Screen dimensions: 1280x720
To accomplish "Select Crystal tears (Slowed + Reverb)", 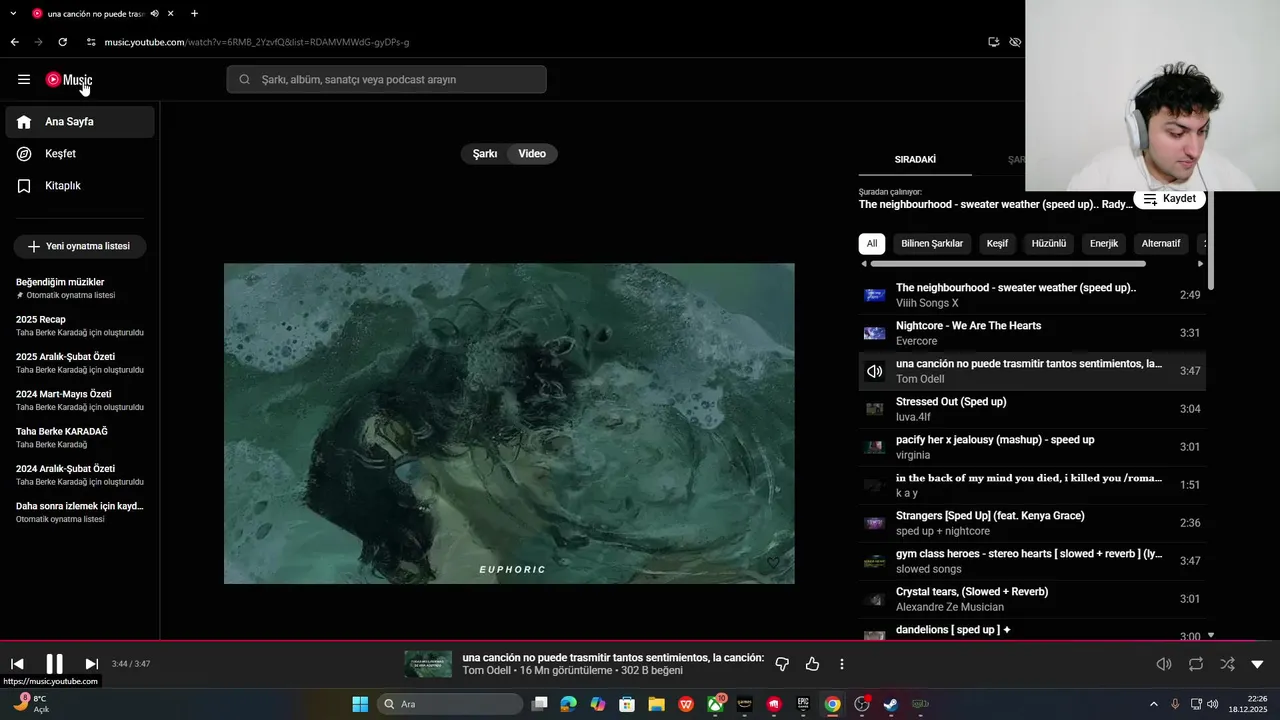I will [x=1032, y=599].
